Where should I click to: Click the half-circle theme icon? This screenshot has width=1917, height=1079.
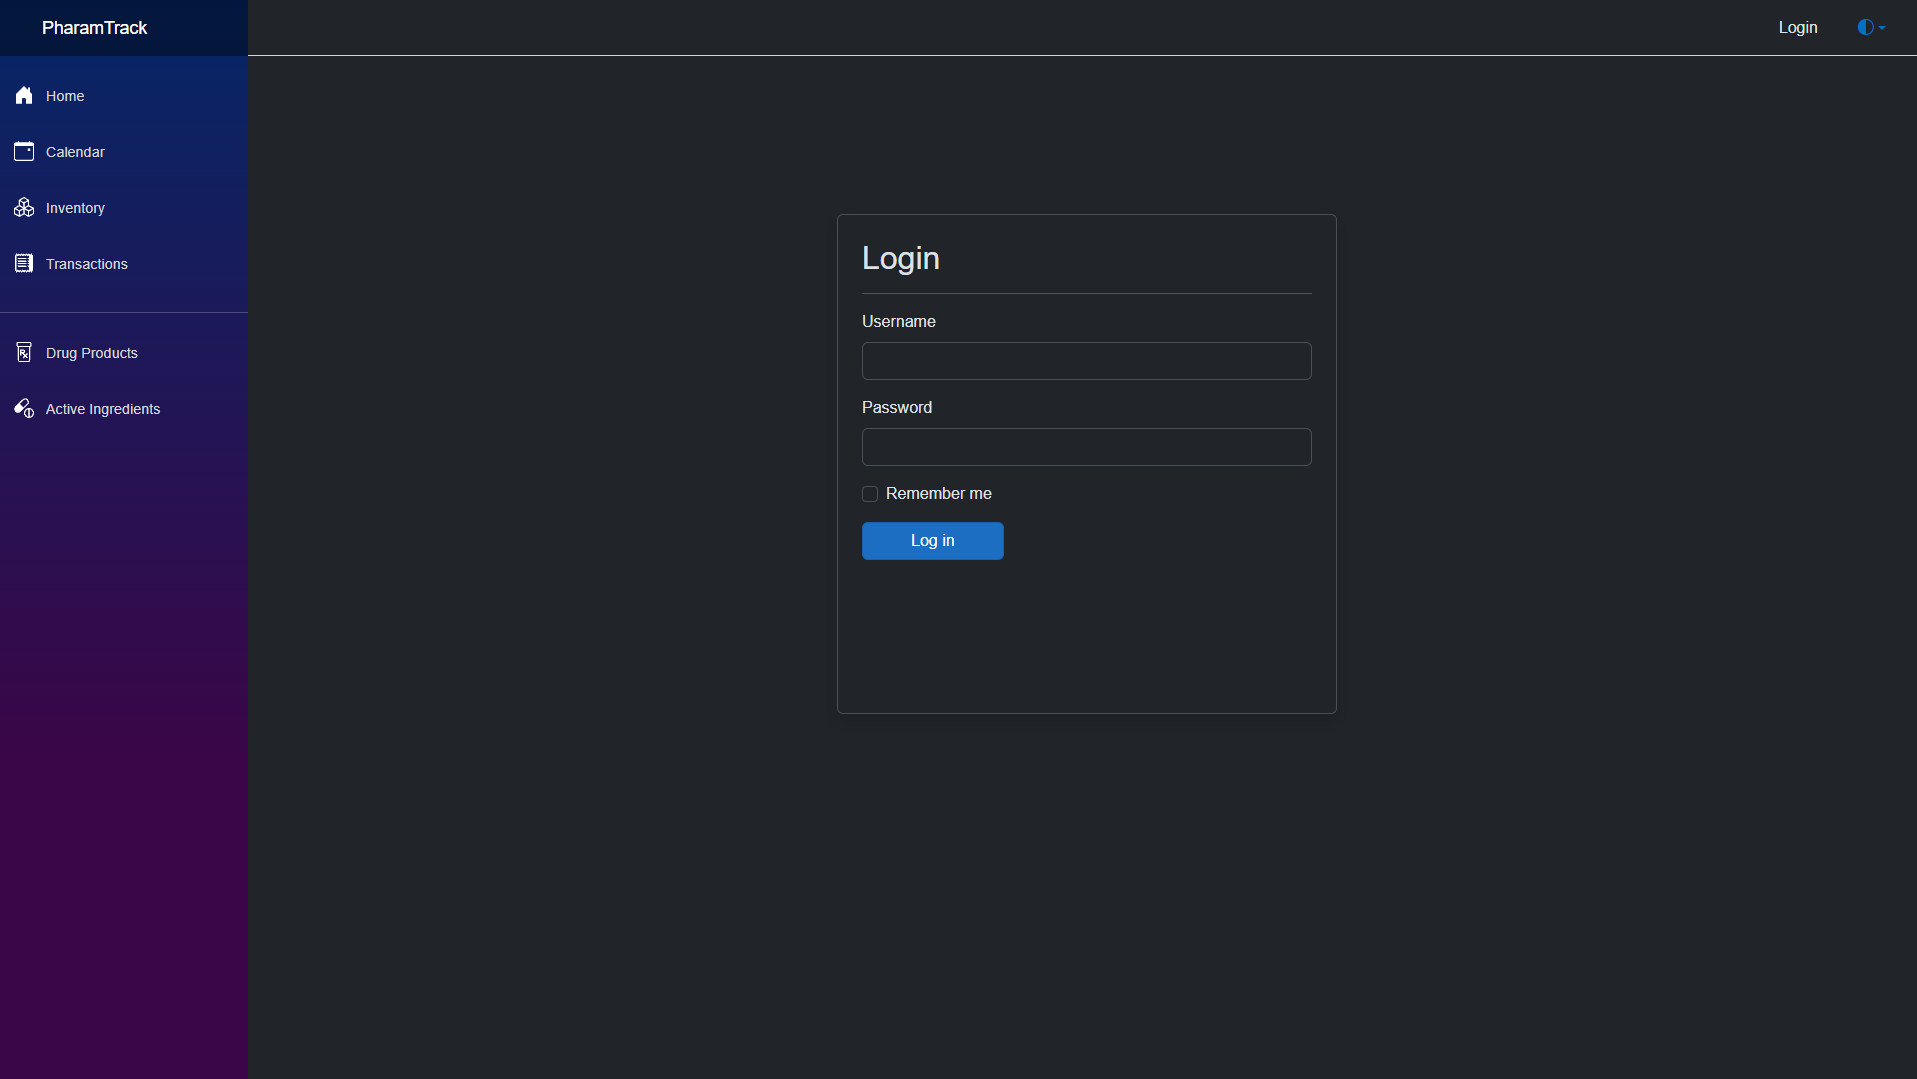pos(1865,28)
